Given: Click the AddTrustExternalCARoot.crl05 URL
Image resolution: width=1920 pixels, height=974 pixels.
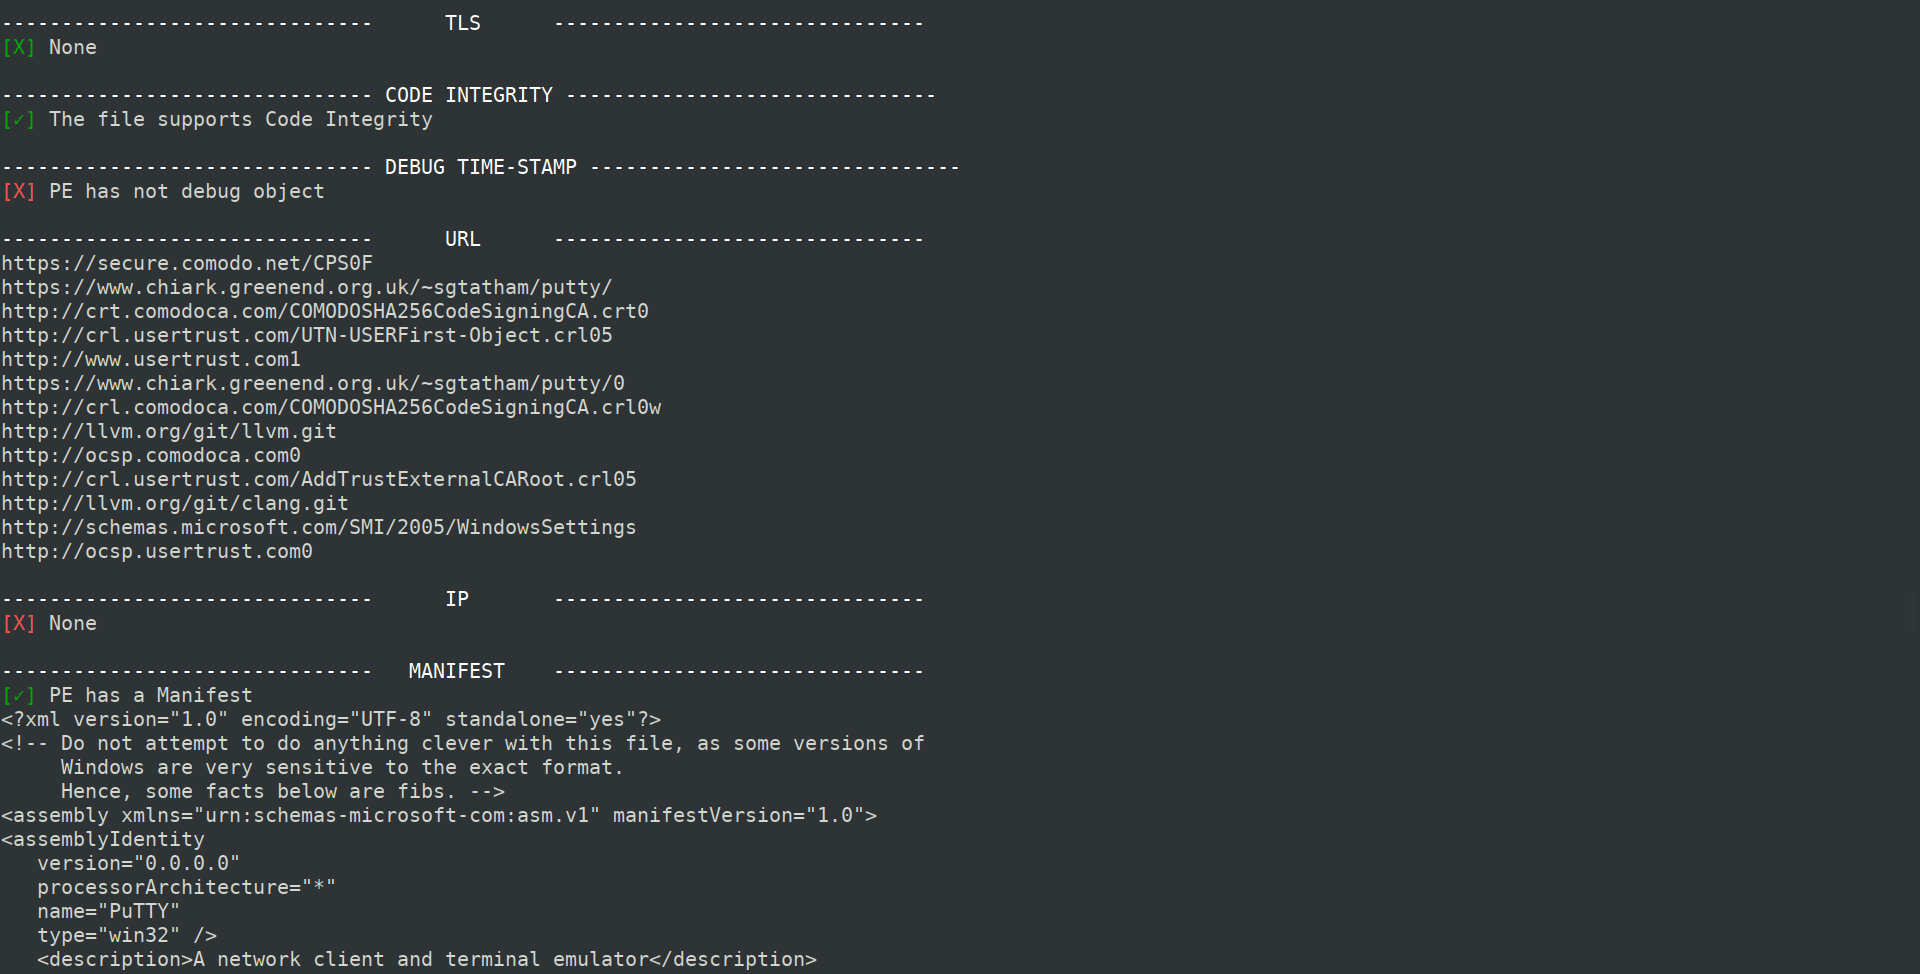Looking at the screenshot, I should (x=319, y=479).
